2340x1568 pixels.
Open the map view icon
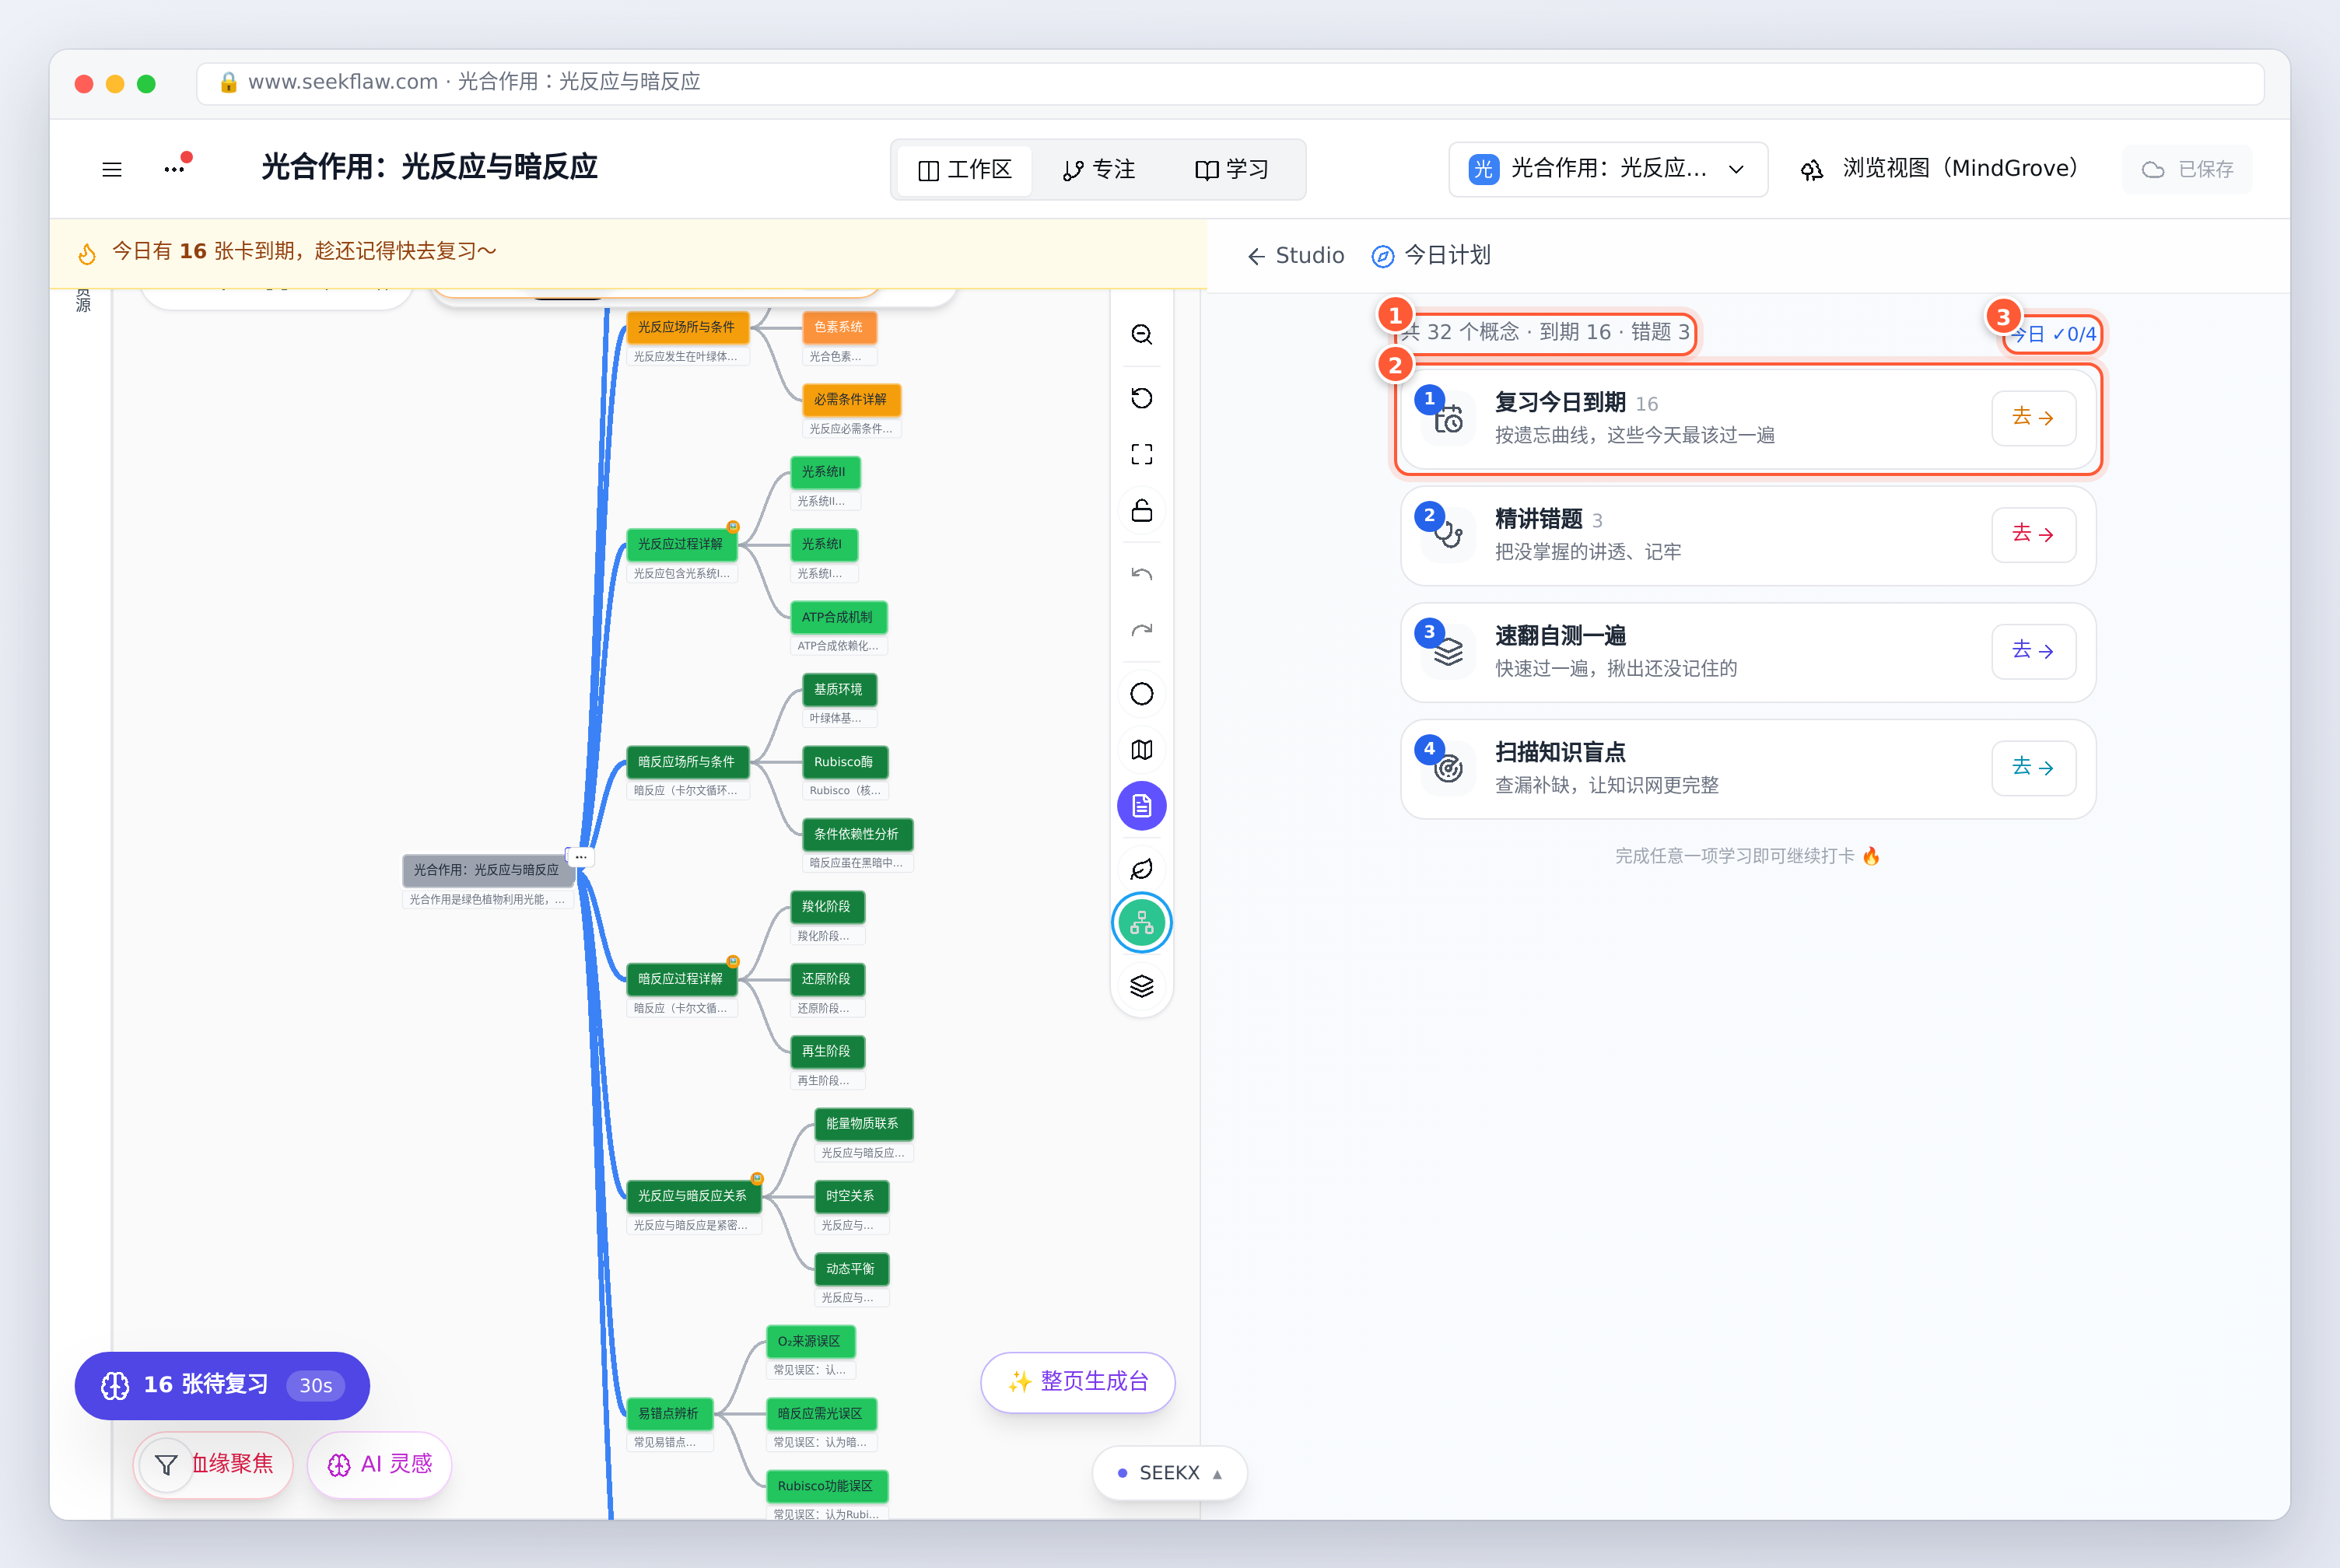point(1141,750)
